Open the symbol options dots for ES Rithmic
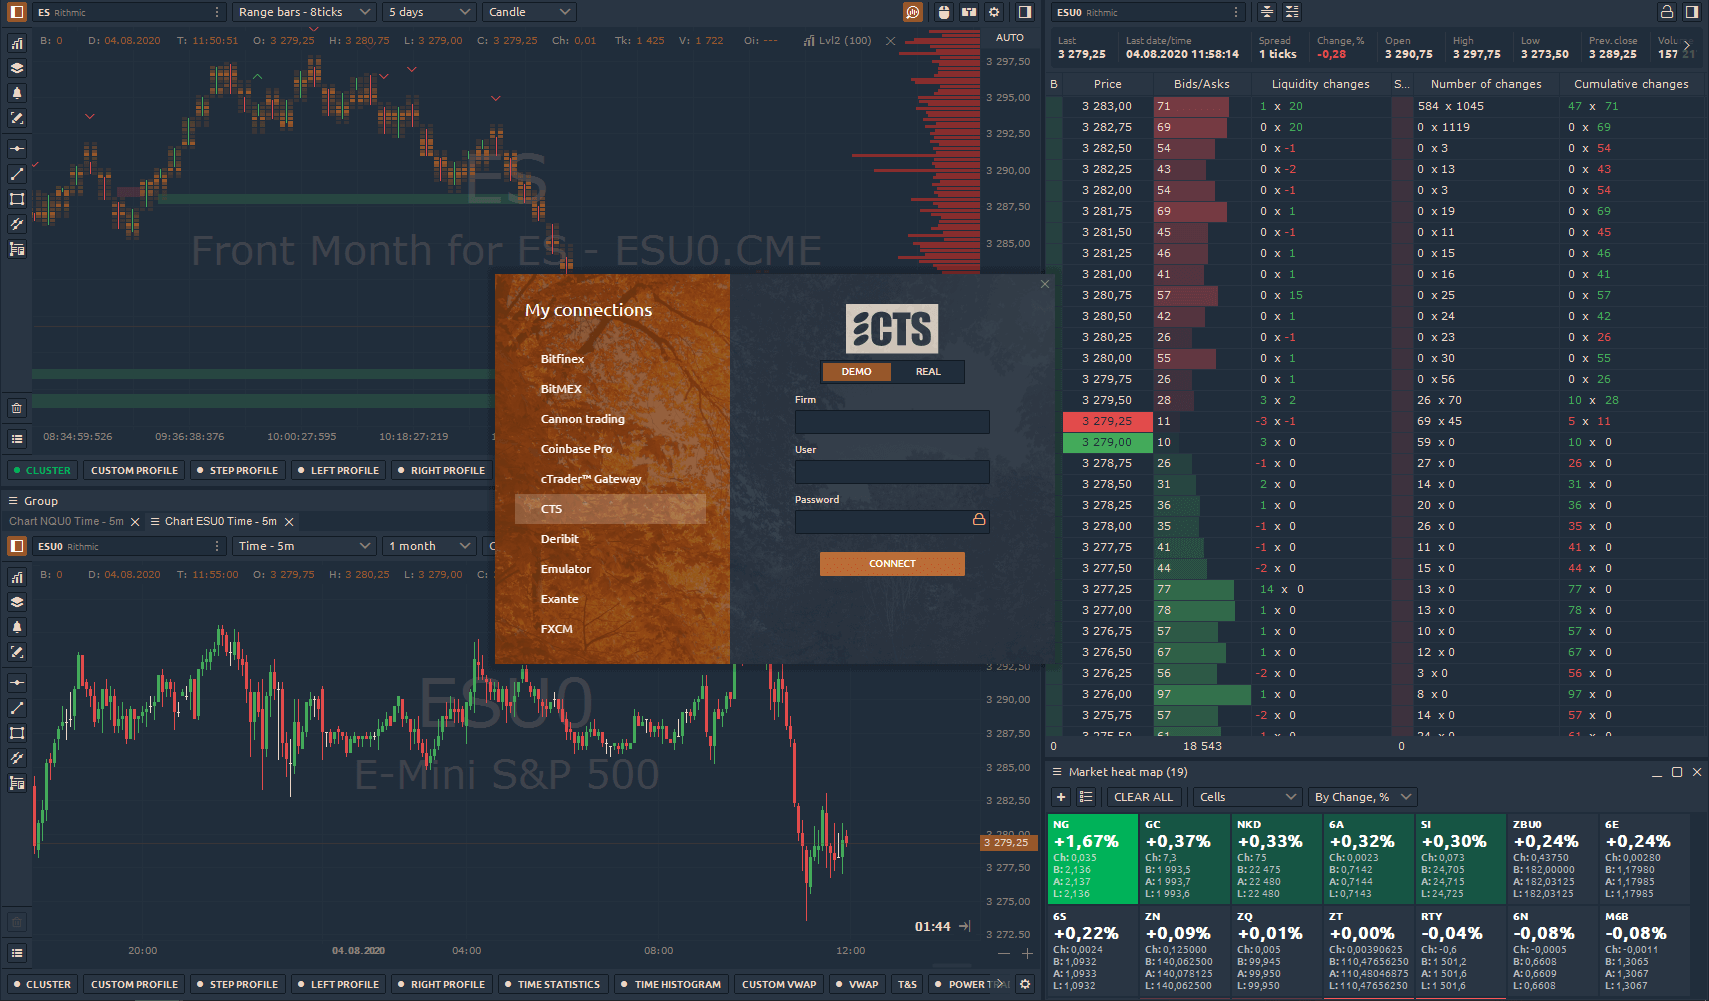The width and height of the screenshot is (1709, 1001). coord(217,12)
